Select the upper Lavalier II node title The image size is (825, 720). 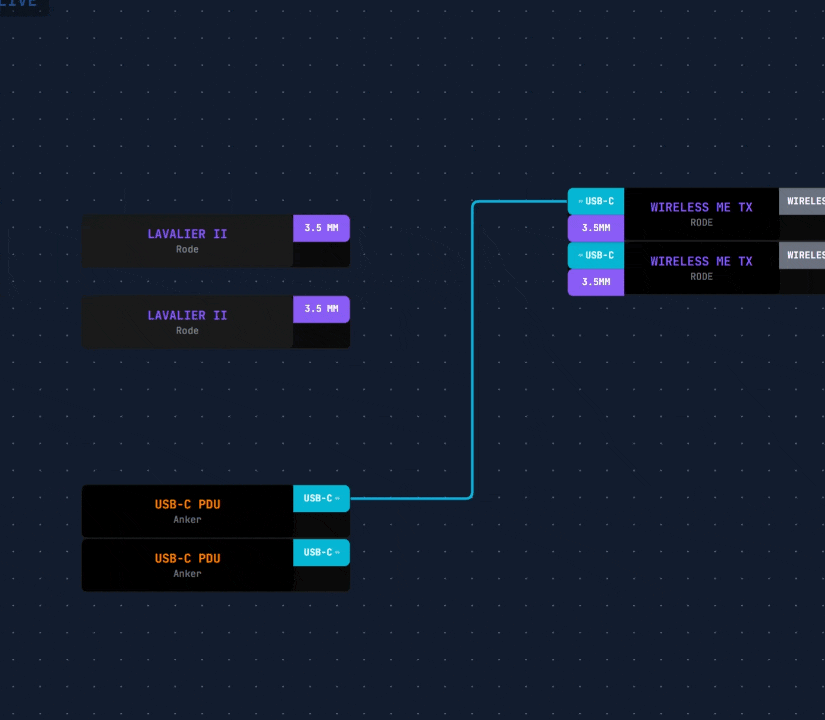tap(187, 234)
